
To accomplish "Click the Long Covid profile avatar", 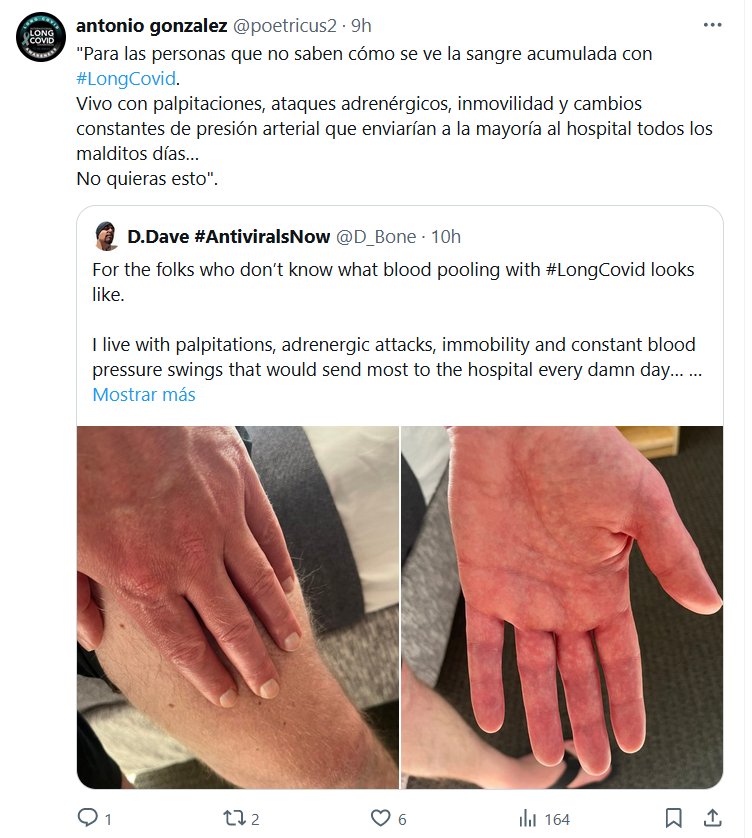I will pos(41,37).
